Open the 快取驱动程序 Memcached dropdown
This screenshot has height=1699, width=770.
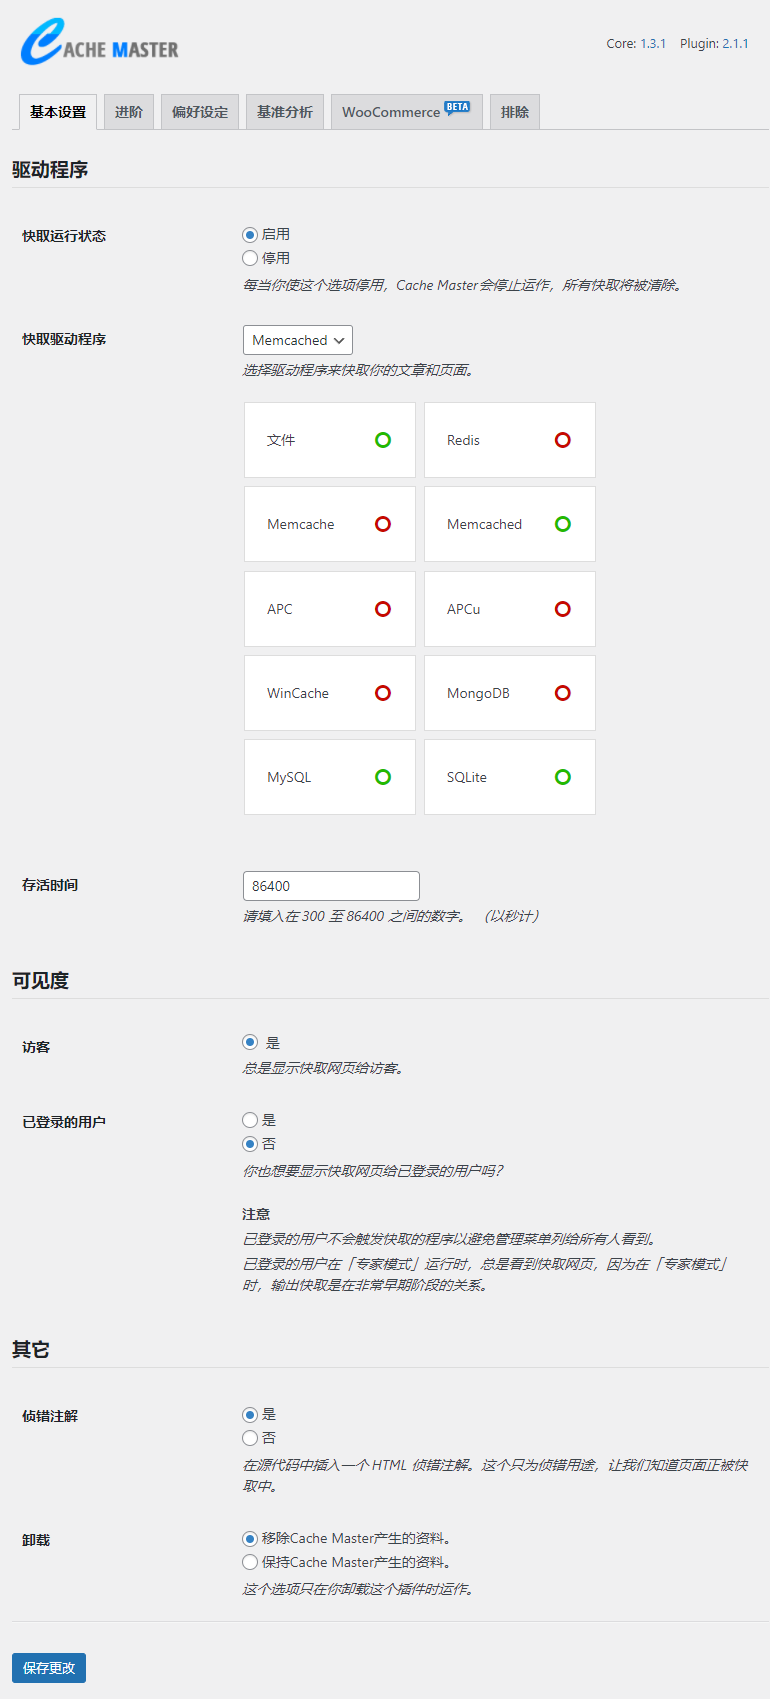(x=298, y=340)
